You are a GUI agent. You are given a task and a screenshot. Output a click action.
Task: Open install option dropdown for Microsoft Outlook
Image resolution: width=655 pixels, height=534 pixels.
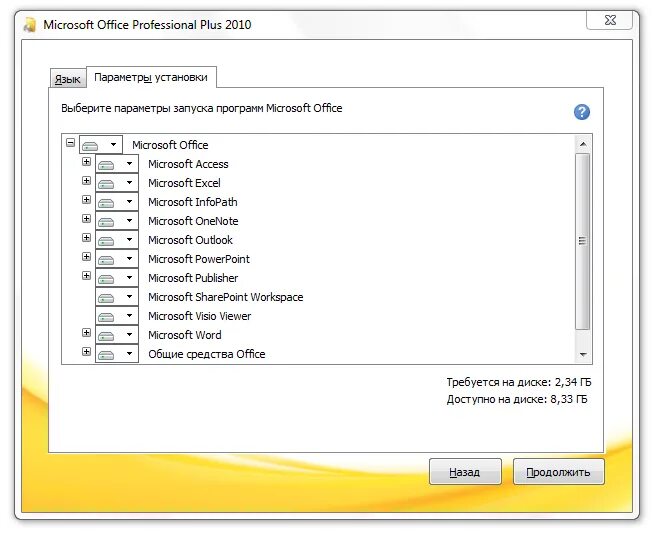tap(117, 240)
